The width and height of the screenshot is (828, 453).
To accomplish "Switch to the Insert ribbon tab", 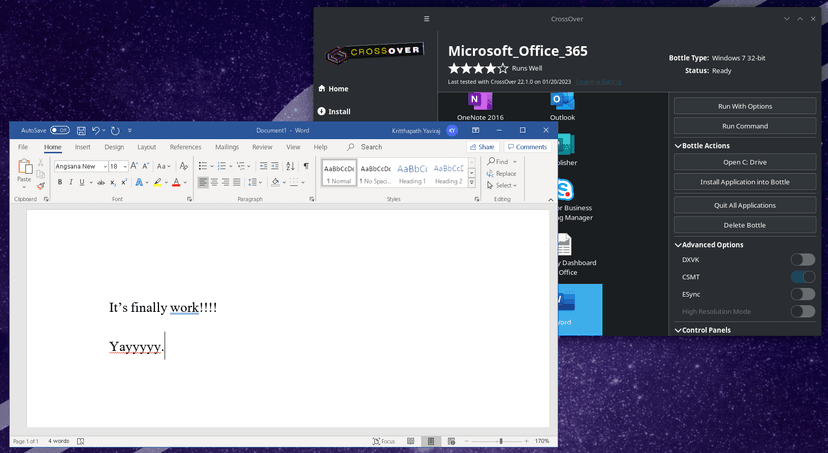I will [x=83, y=147].
